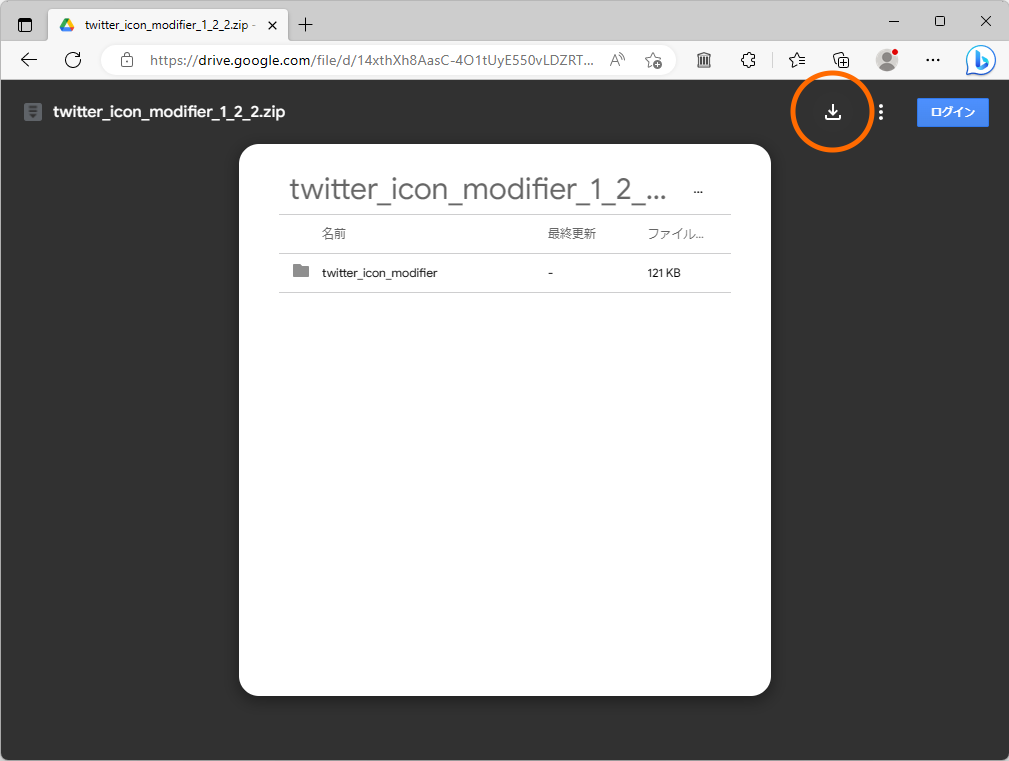Open Collections in the browser toolbar

(x=841, y=60)
